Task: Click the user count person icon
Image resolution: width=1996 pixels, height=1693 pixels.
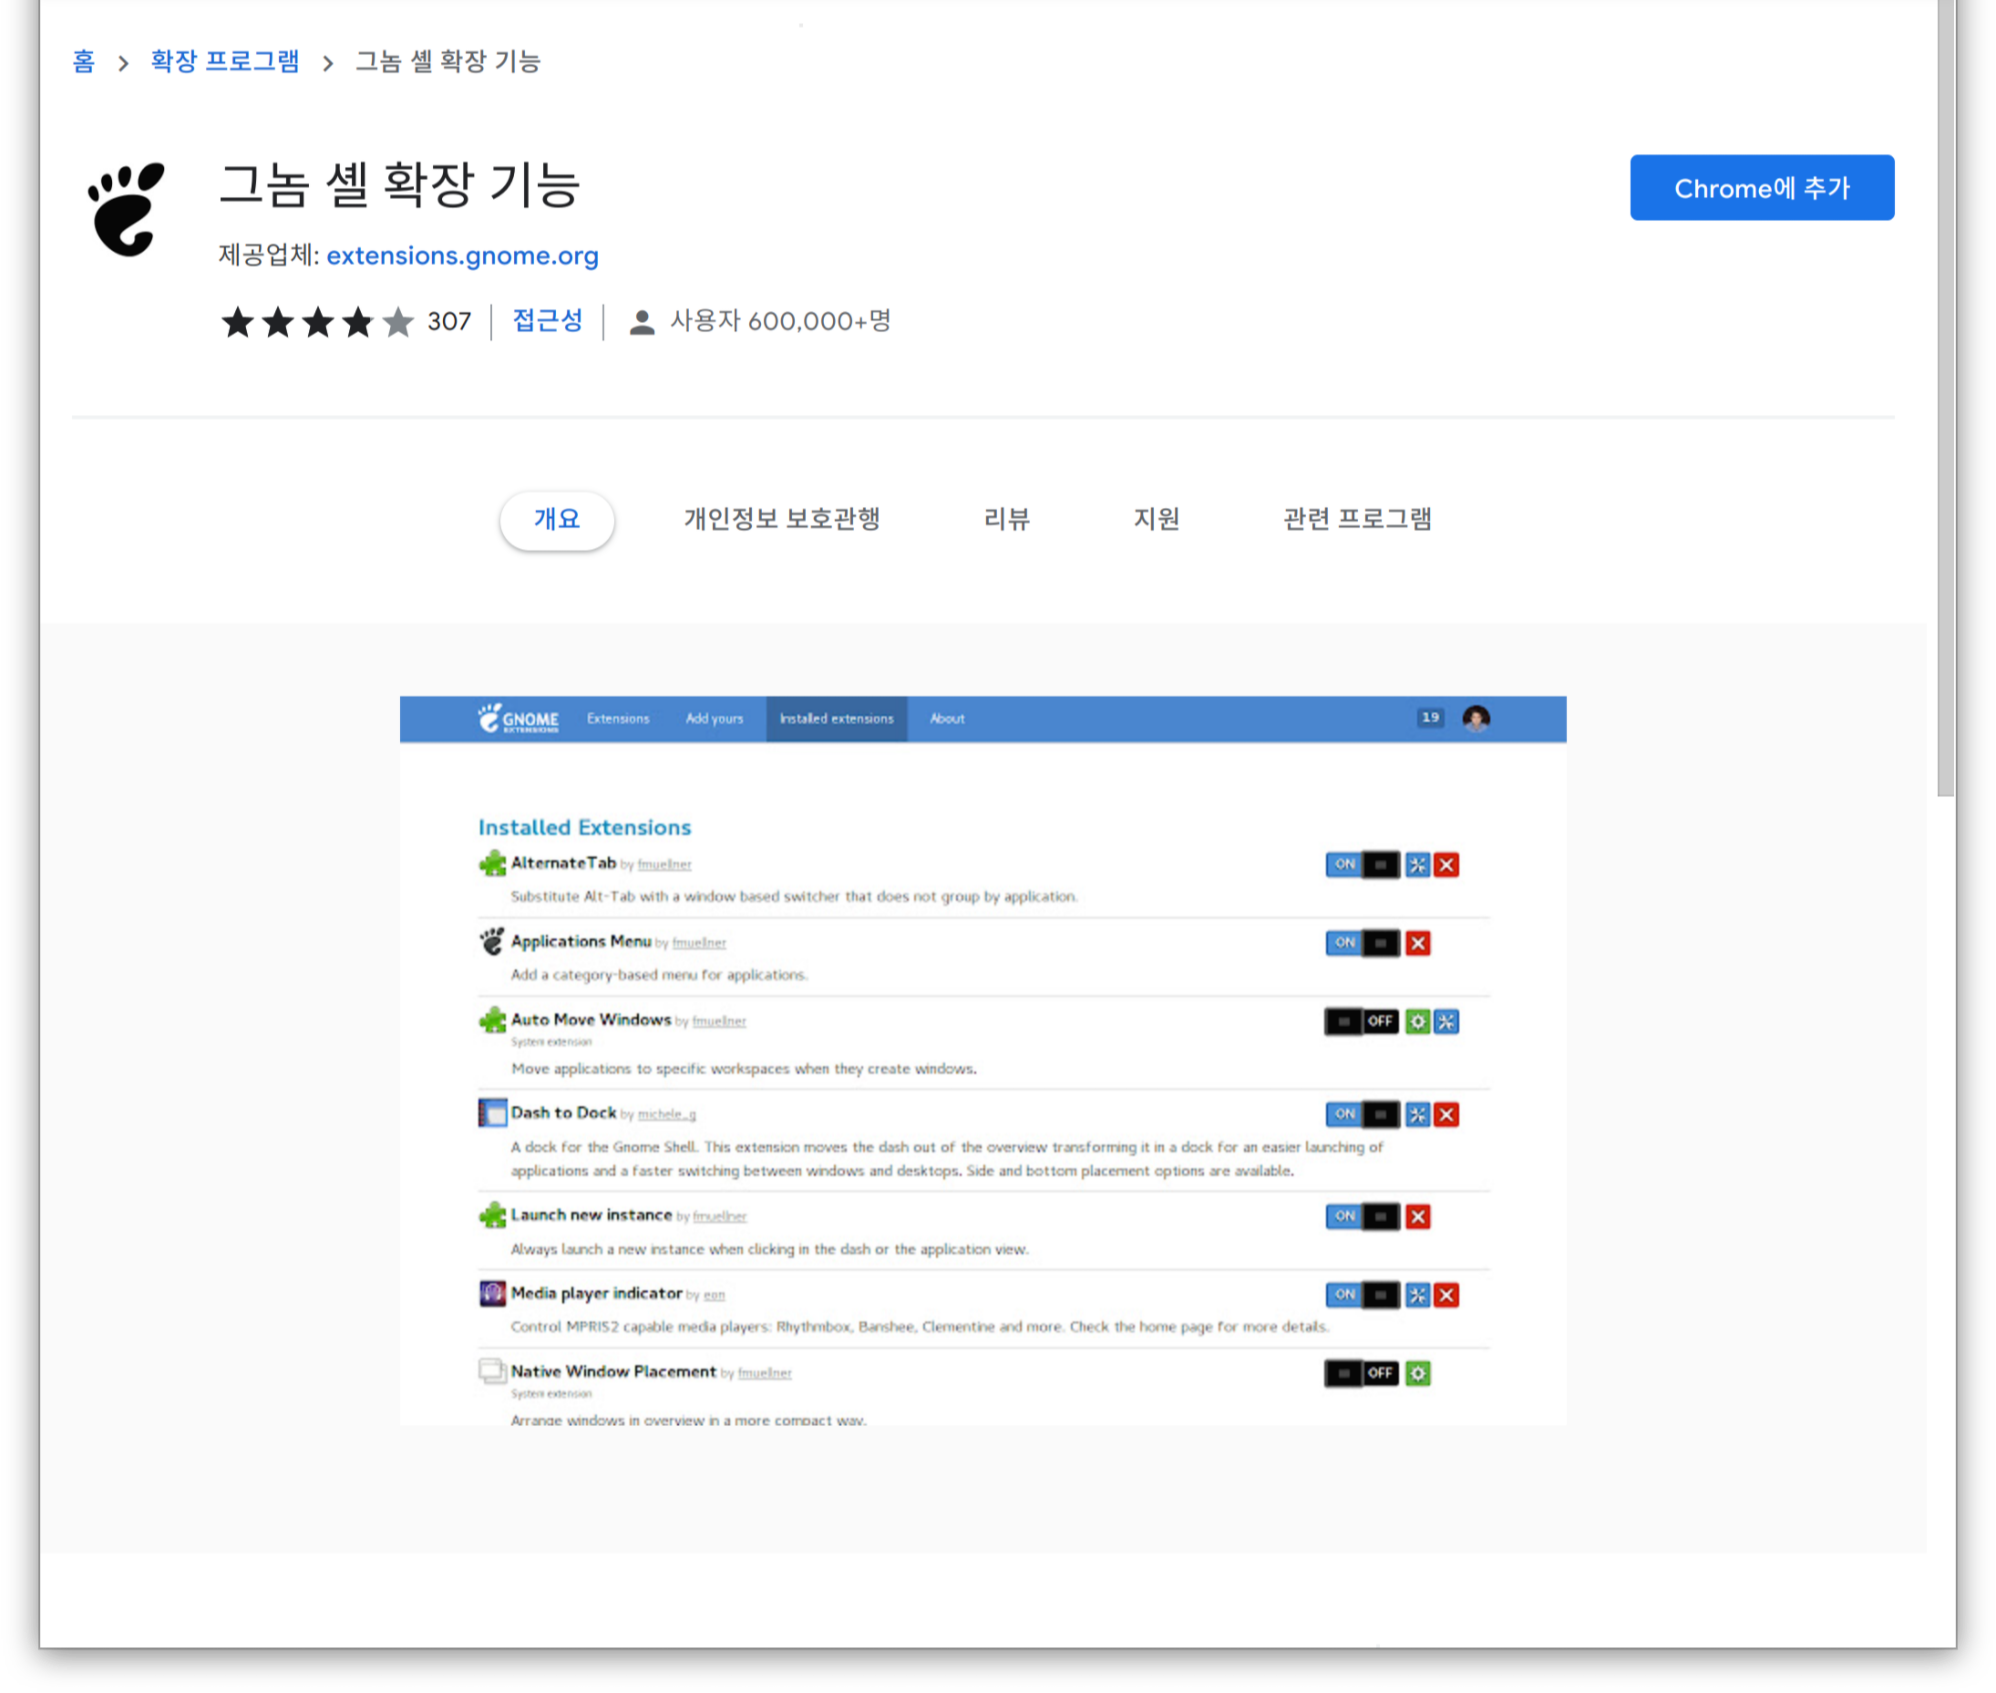Action: 642,322
